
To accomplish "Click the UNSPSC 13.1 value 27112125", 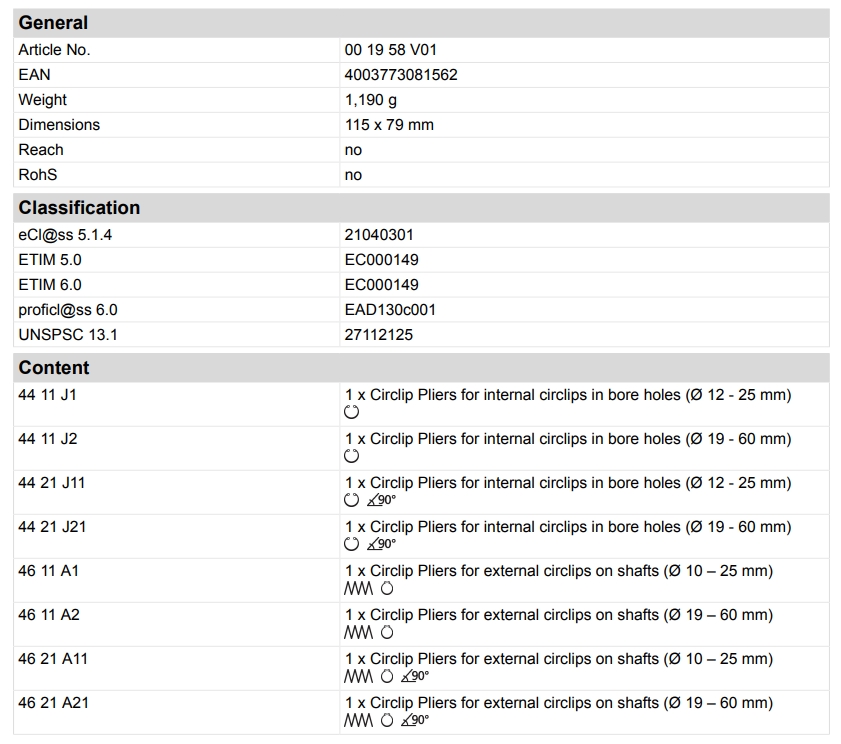I will pyautogui.click(x=378, y=335).
